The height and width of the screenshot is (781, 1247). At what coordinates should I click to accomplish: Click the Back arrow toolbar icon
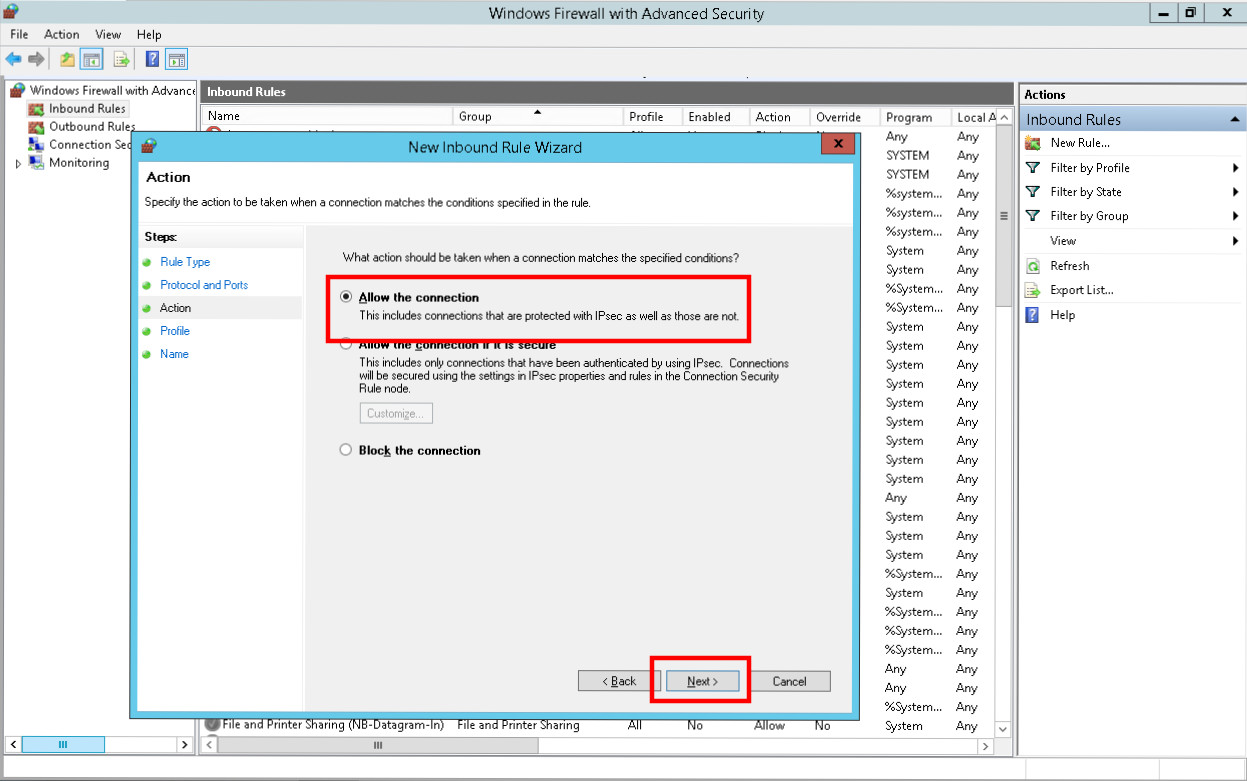(x=14, y=59)
